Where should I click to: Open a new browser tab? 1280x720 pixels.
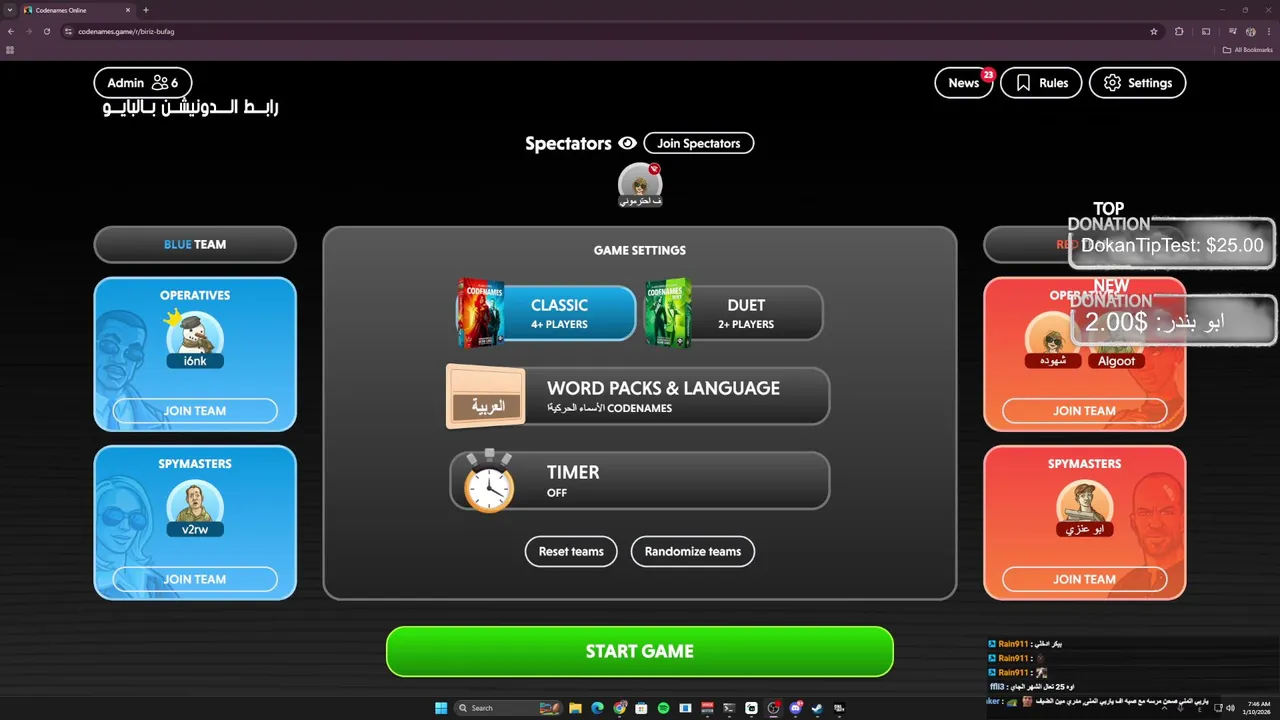146,10
